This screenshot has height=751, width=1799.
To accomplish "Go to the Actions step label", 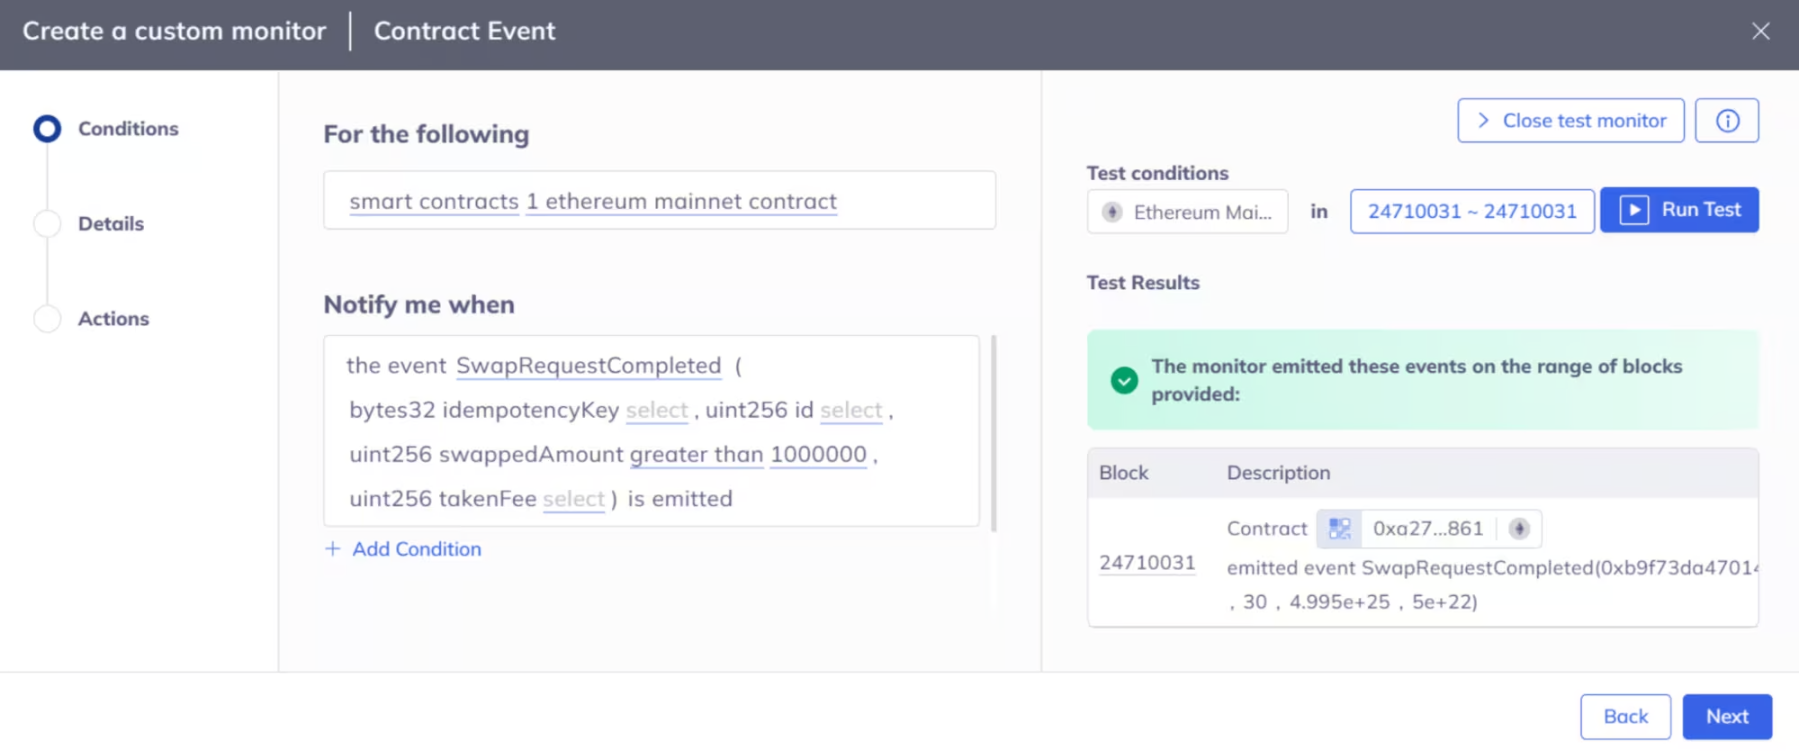I will 113,319.
